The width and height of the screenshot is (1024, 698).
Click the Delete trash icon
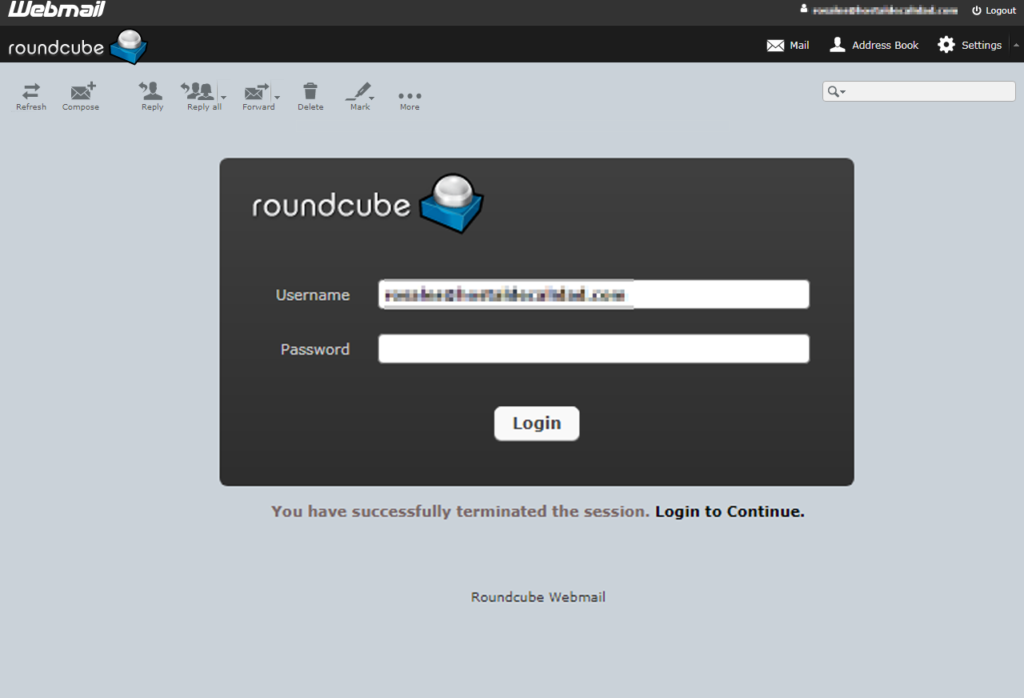tap(310, 96)
